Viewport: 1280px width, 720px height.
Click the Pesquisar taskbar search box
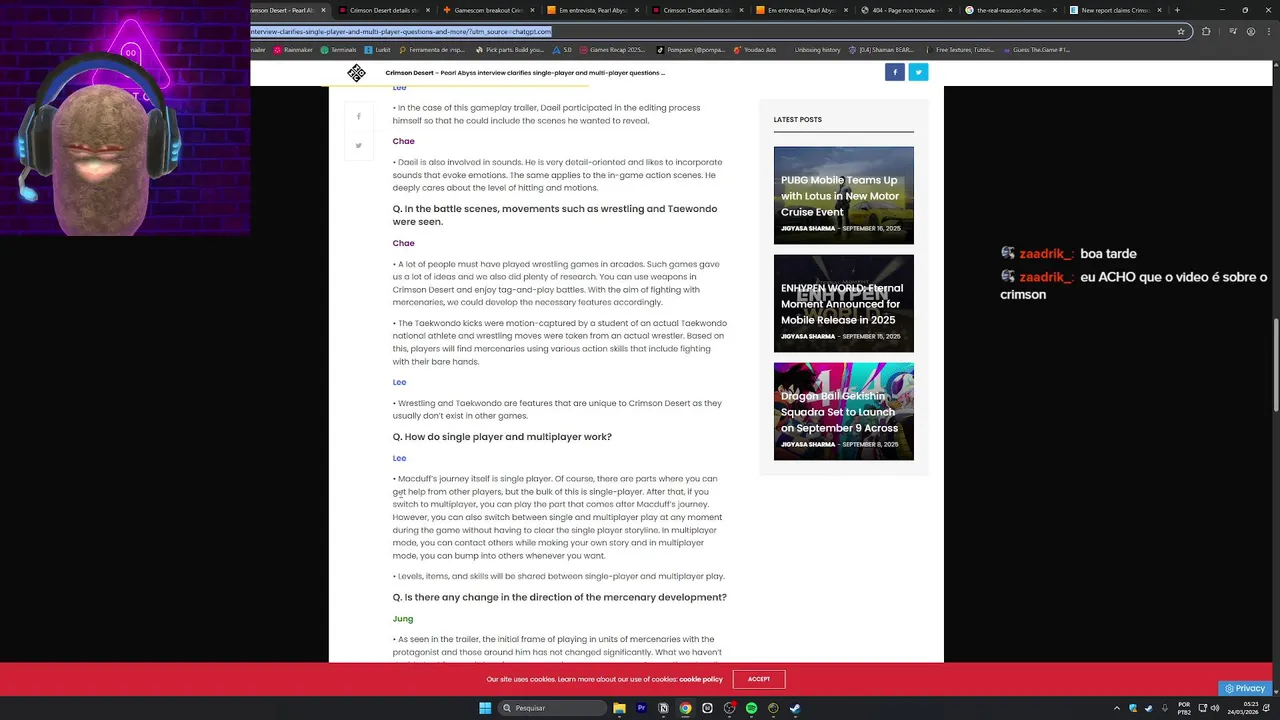click(x=554, y=708)
